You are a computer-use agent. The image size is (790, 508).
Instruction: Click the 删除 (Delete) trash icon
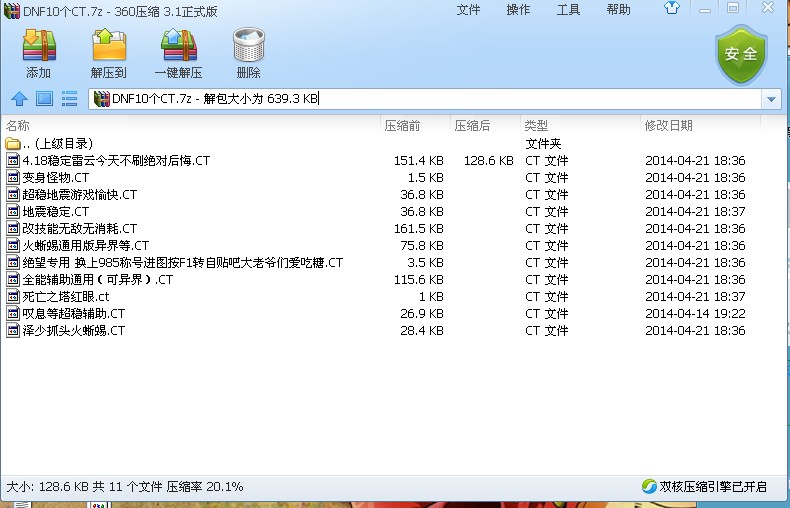248,45
